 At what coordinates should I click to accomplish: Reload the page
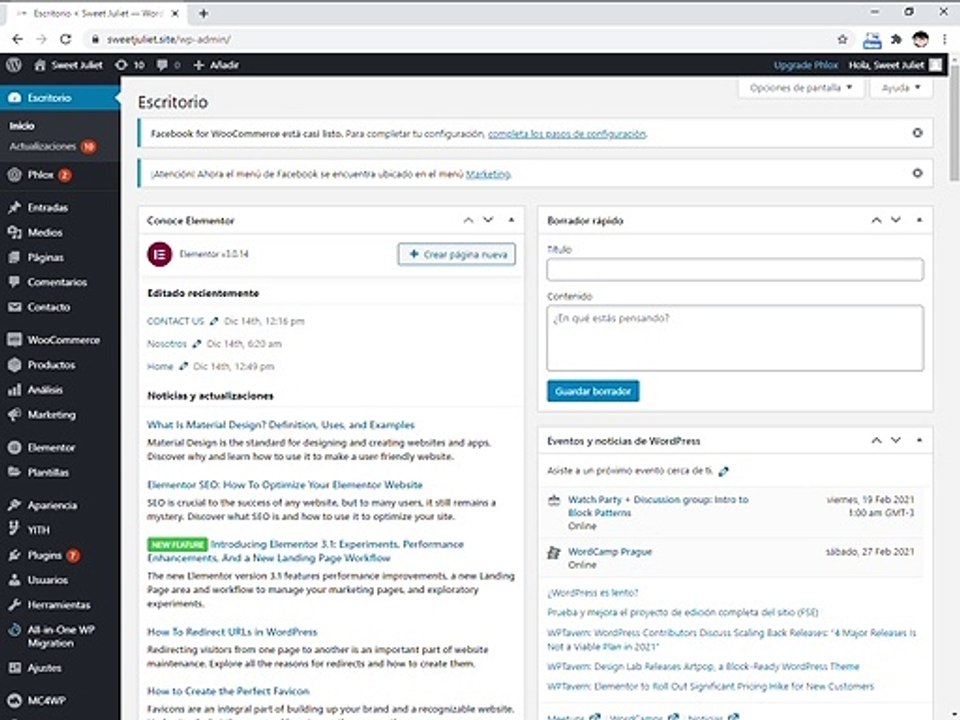click(x=66, y=39)
